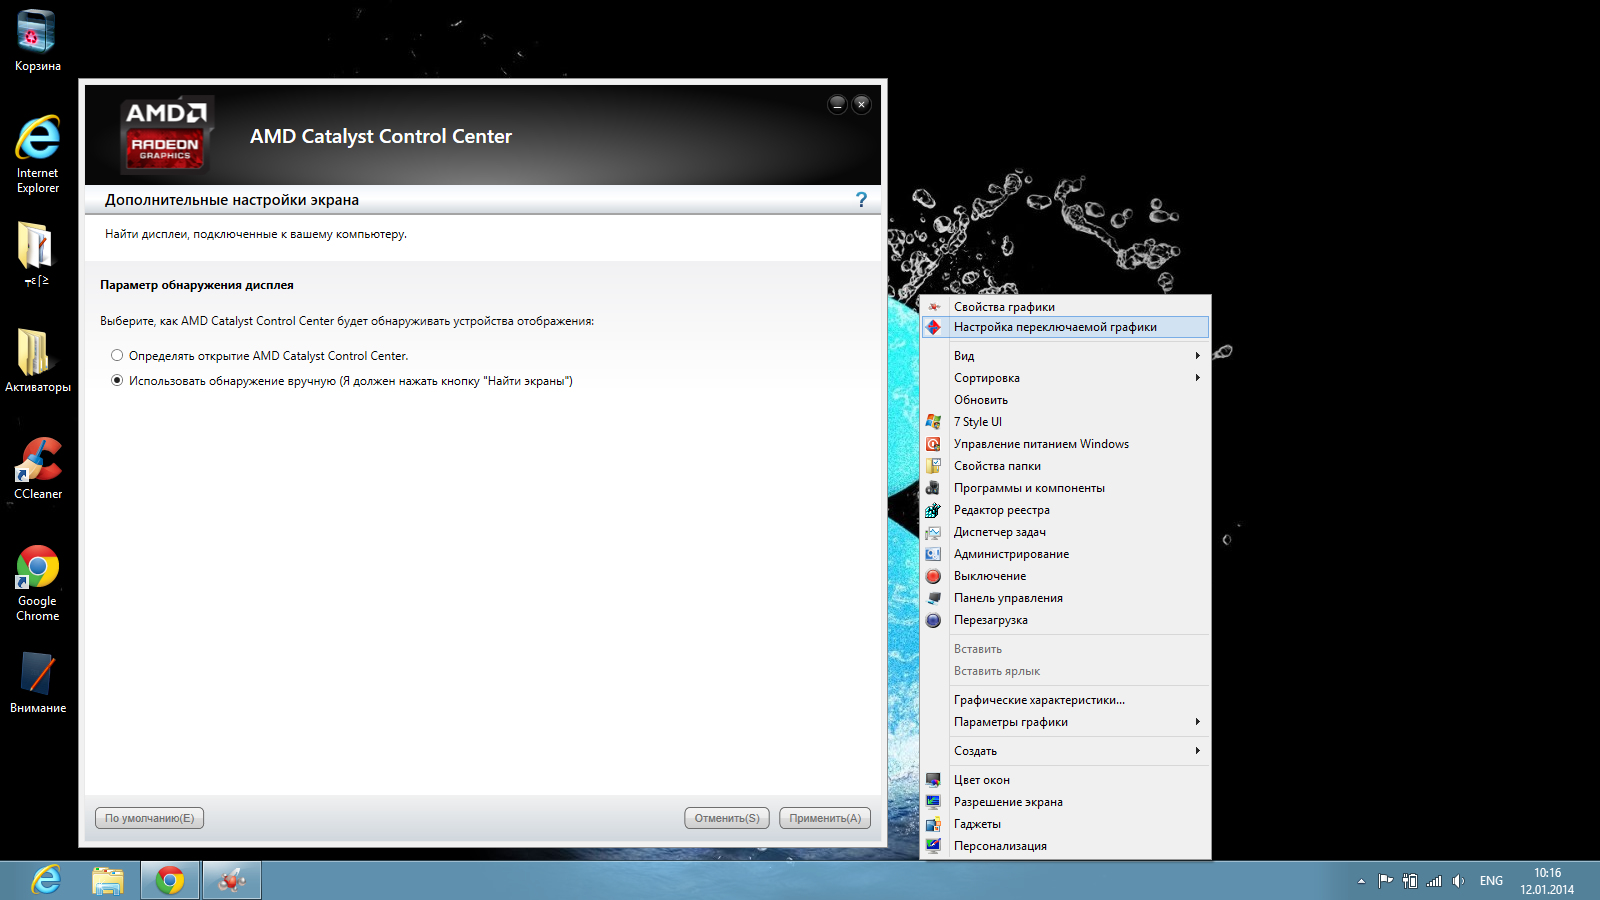Open the unnamed folder icon on desktop
Image resolution: width=1600 pixels, height=900 pixels.
pos(37,254)
